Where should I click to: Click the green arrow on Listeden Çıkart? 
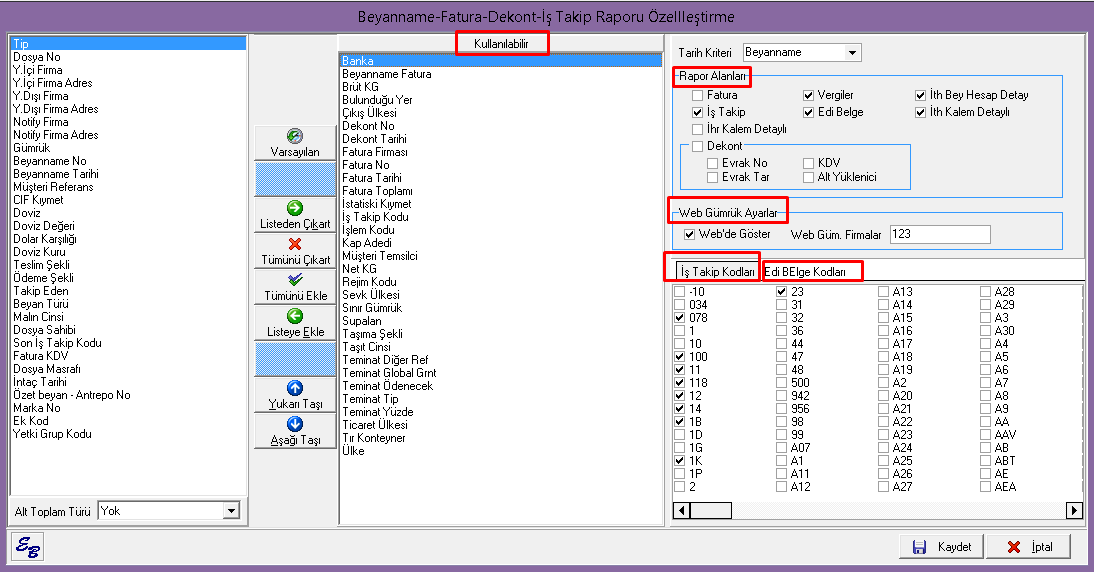[x=295, y=208]
